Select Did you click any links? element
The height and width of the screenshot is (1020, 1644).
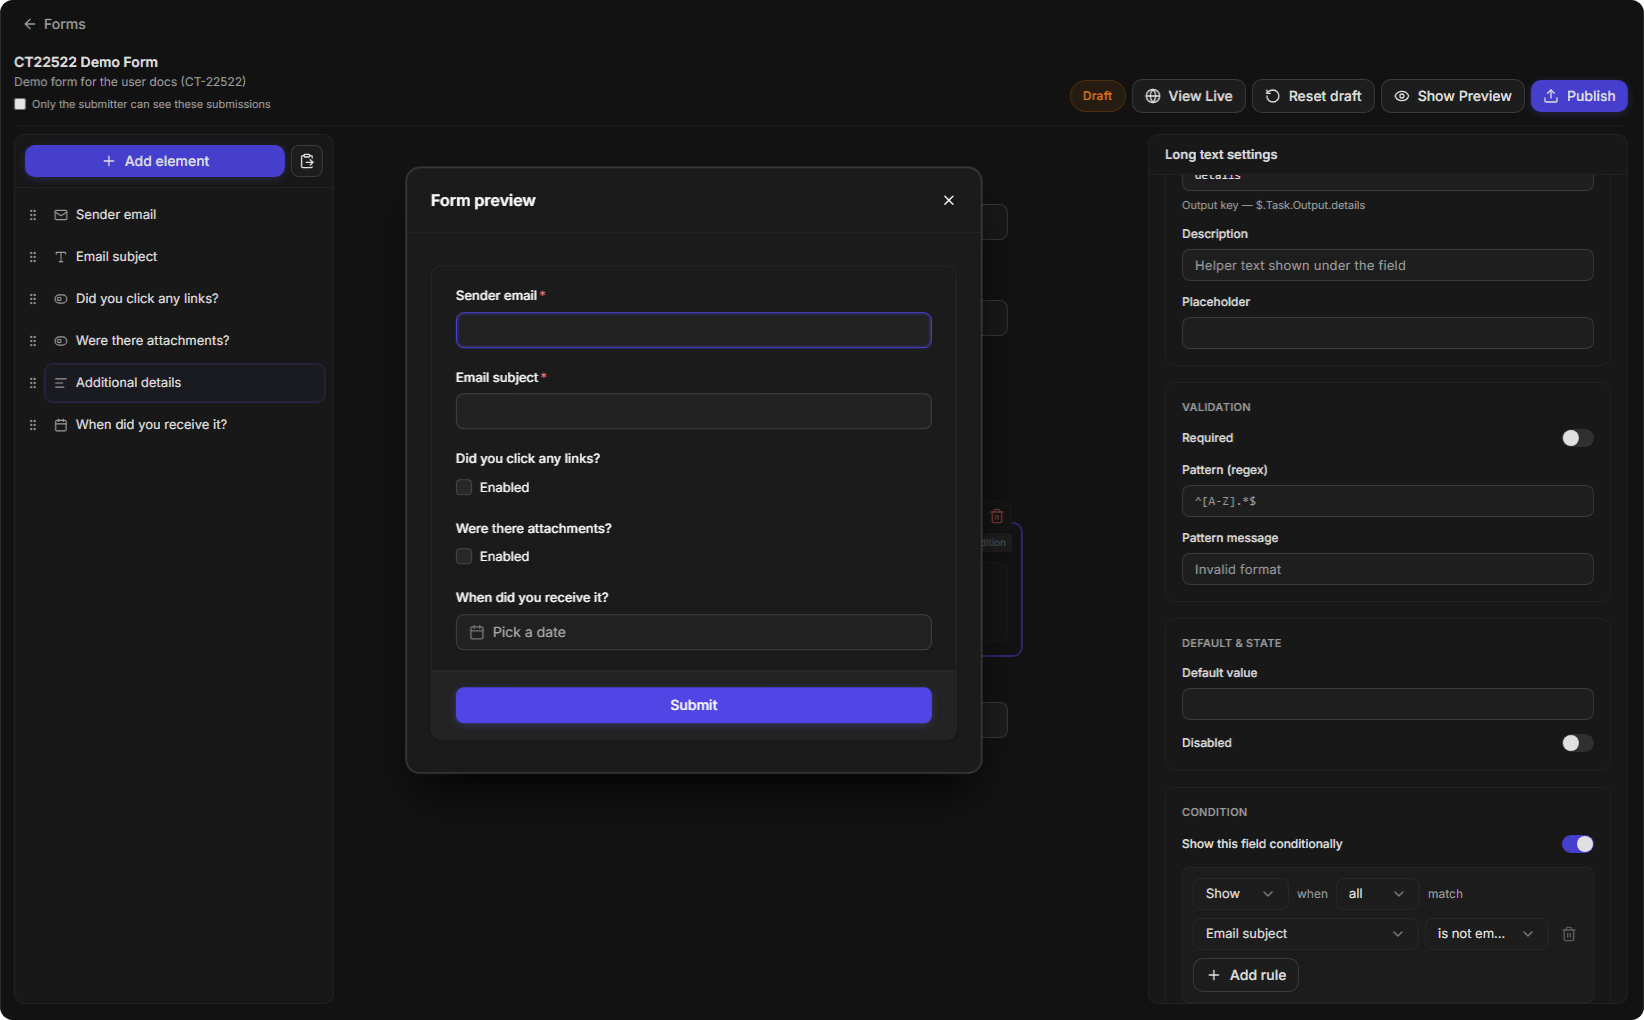pos(185,299)
